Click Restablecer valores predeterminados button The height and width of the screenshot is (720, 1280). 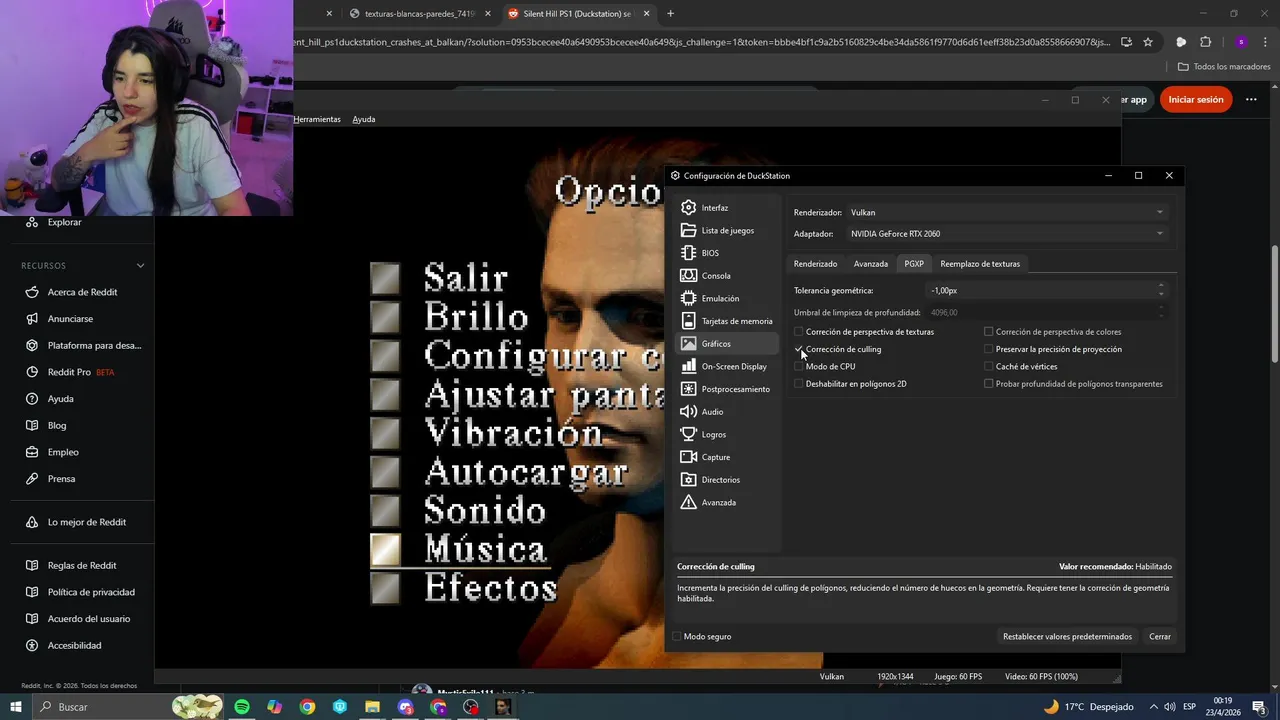click(1067, 637)
